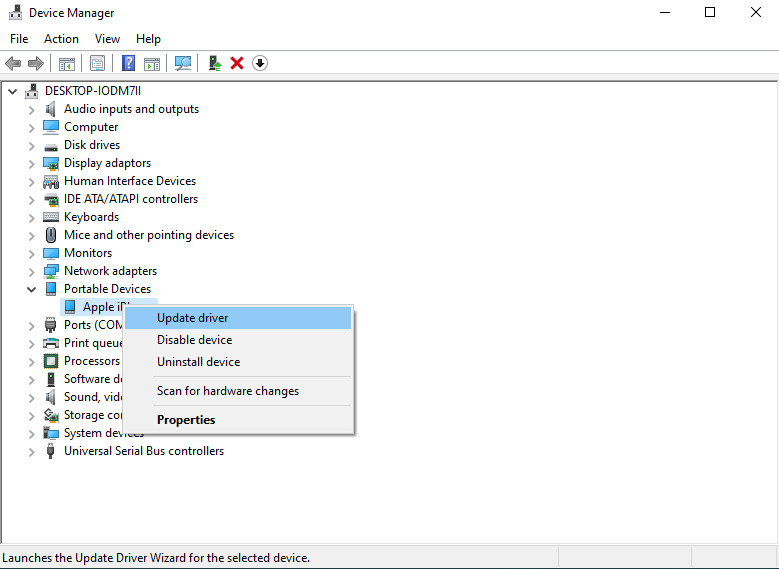Click the Disk drives icon
The image size is (779, 569).
51,147
